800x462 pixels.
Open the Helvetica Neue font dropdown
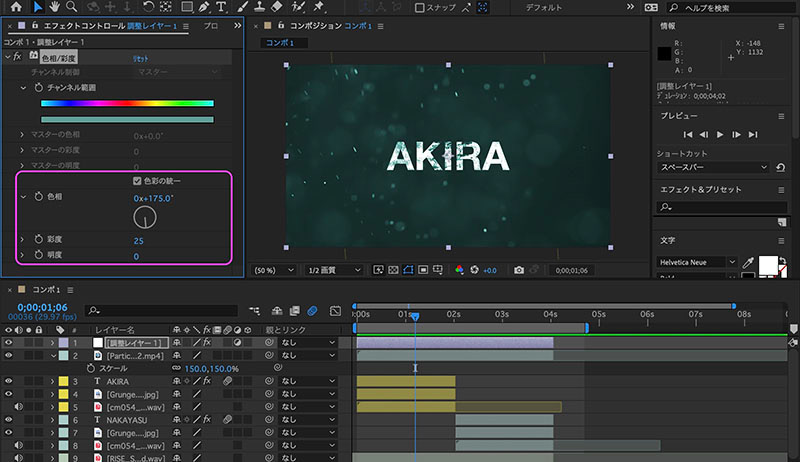tap(697, 262)
